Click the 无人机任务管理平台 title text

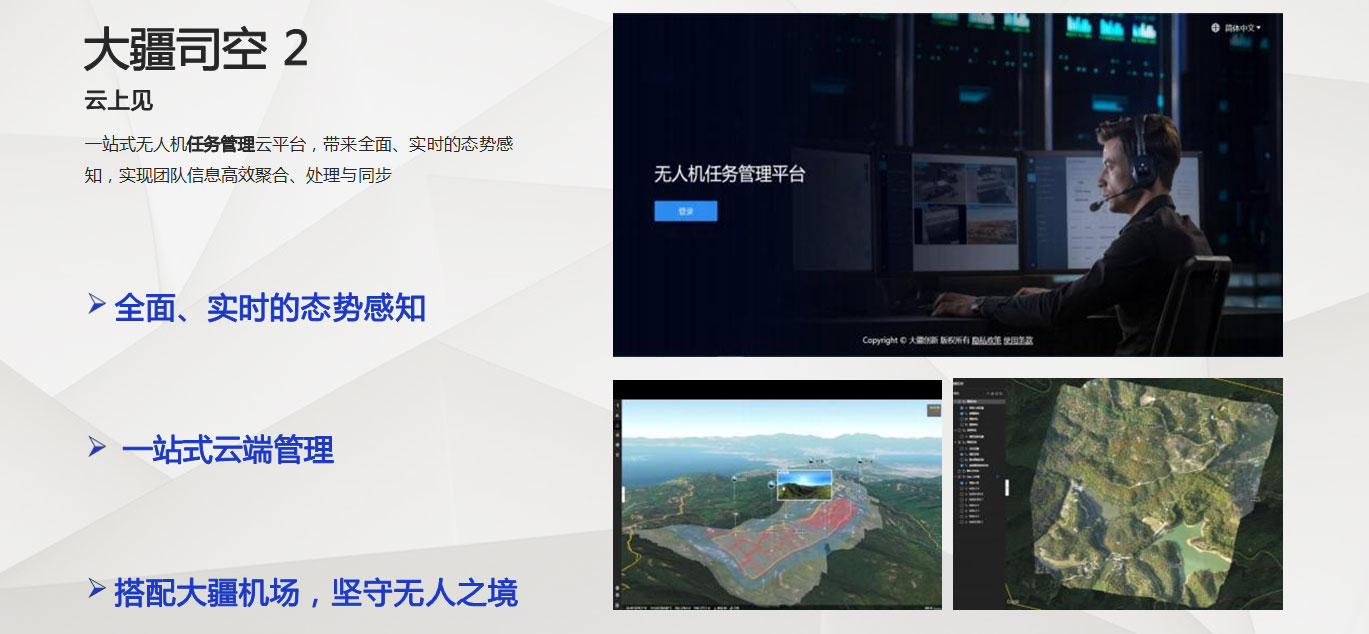coord(729,174)
